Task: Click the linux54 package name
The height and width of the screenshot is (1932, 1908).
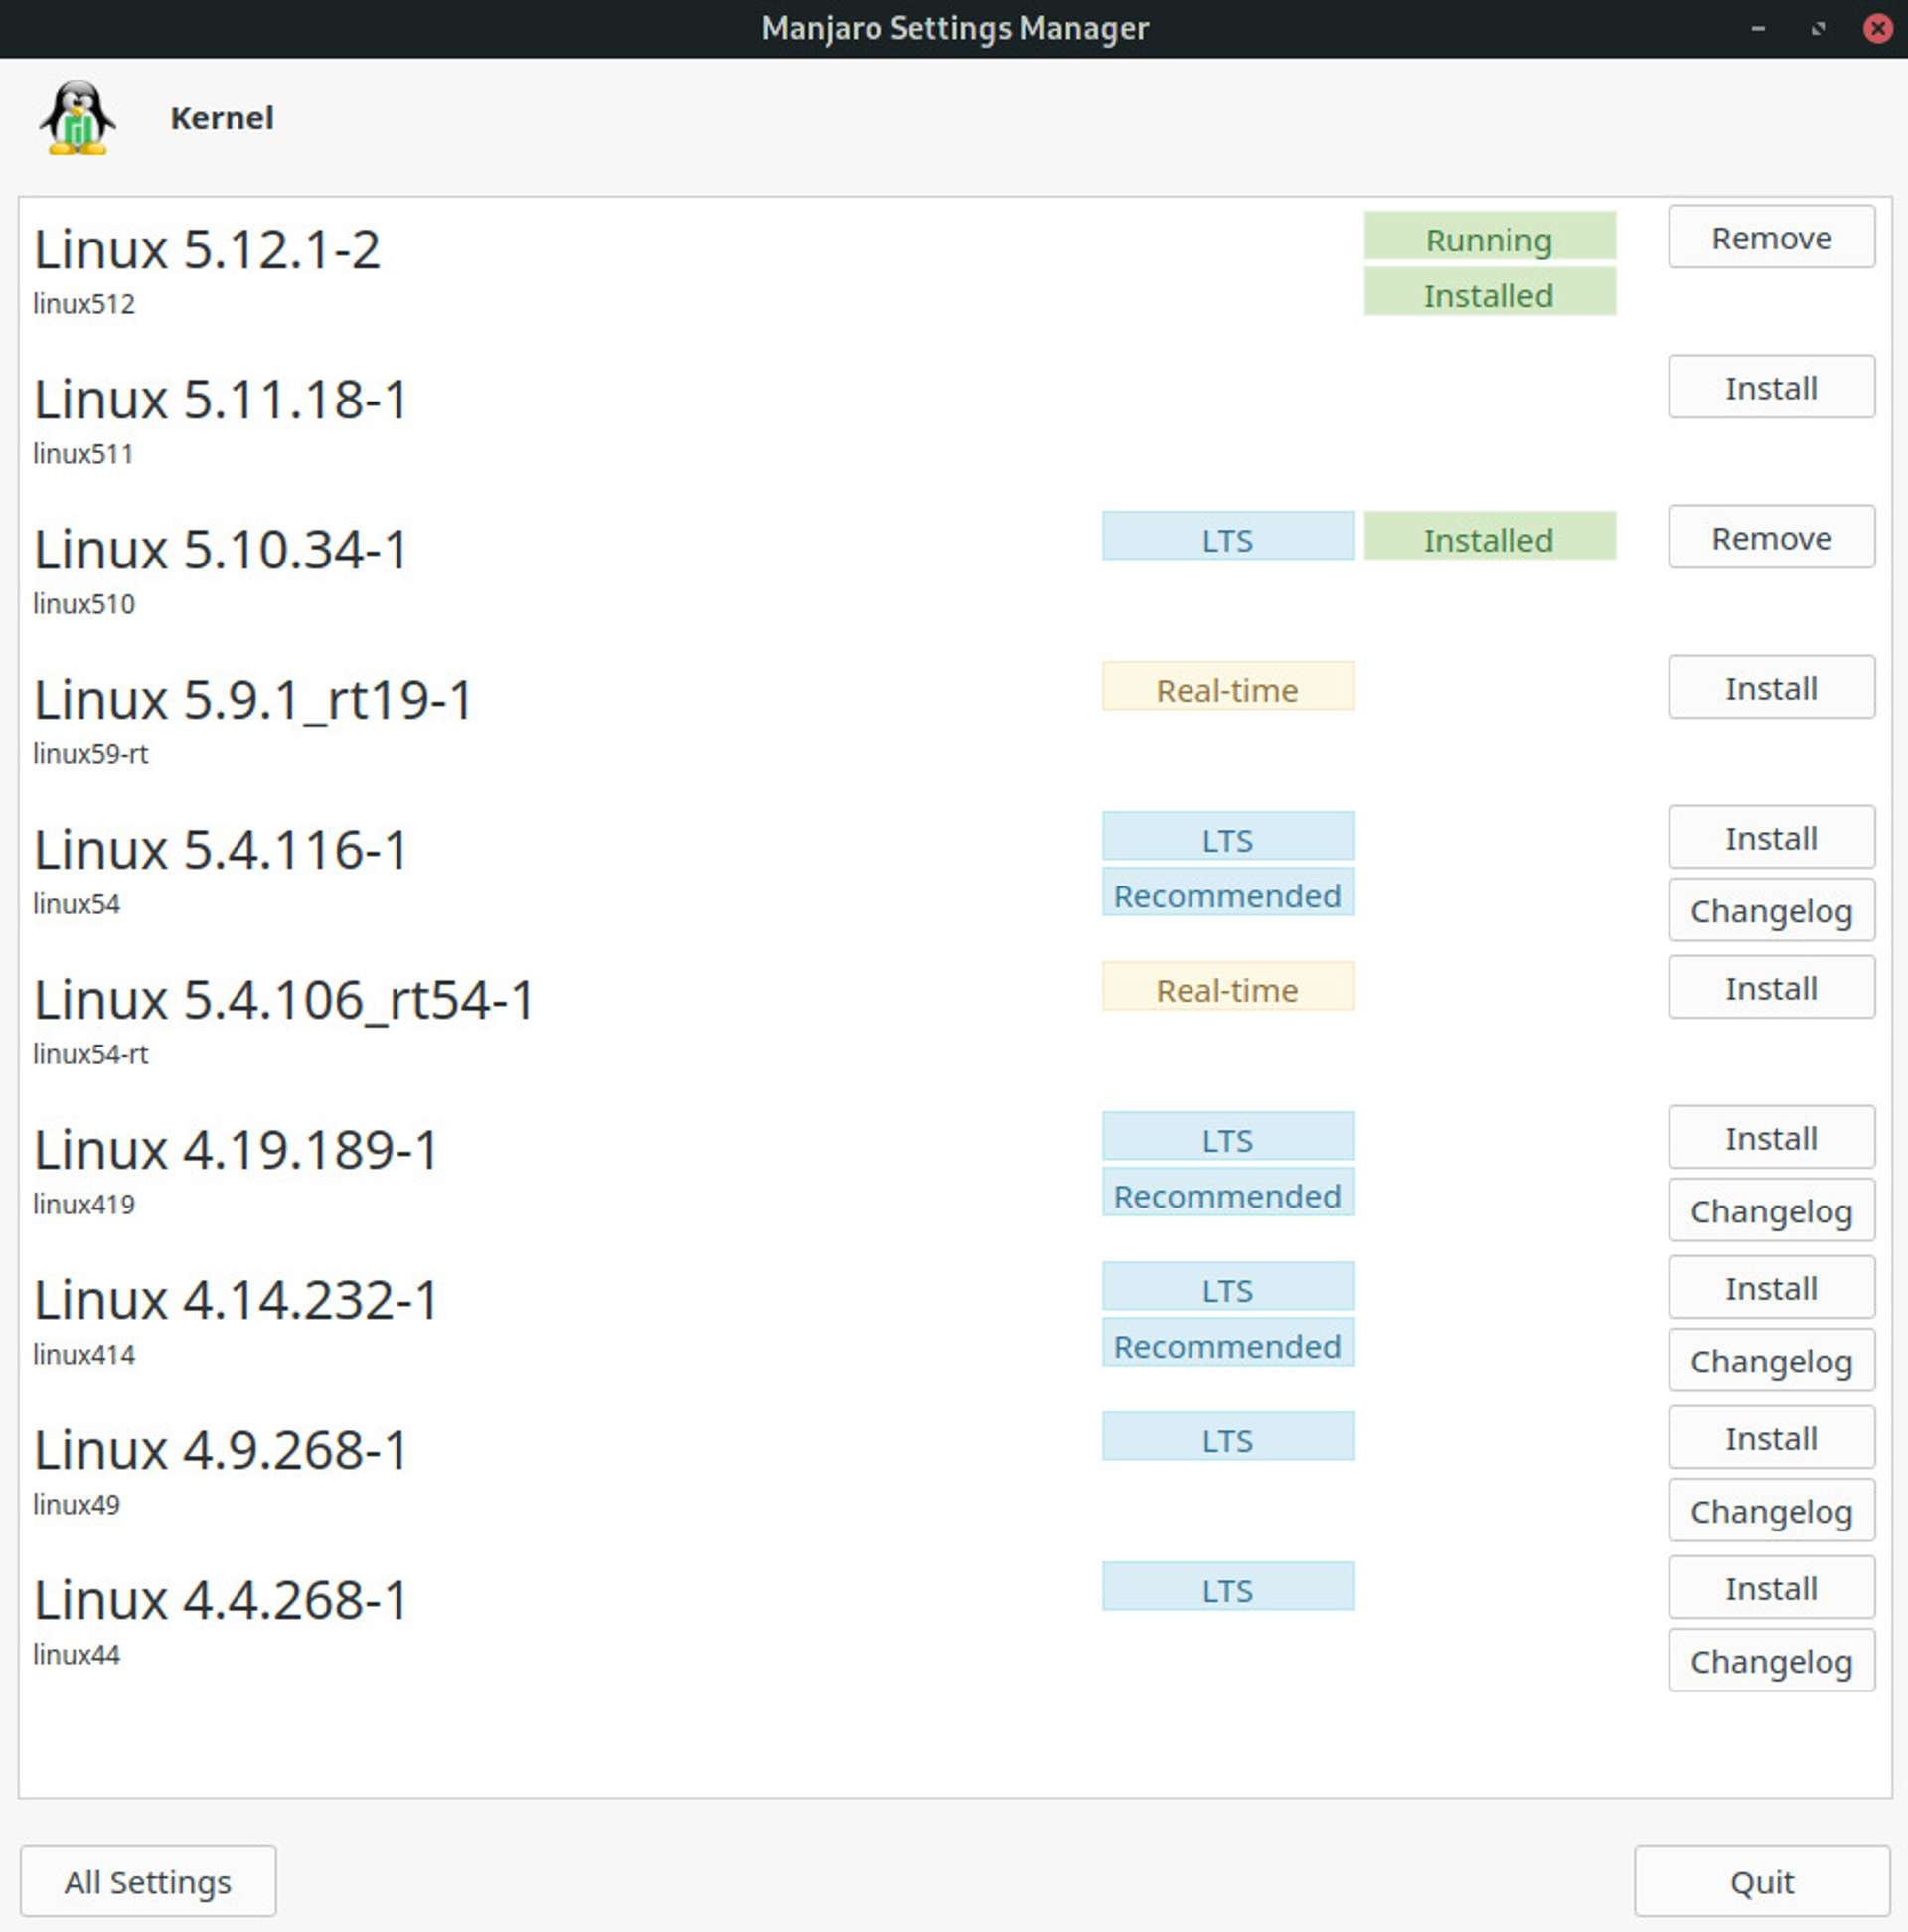Action: coord(77,904)
